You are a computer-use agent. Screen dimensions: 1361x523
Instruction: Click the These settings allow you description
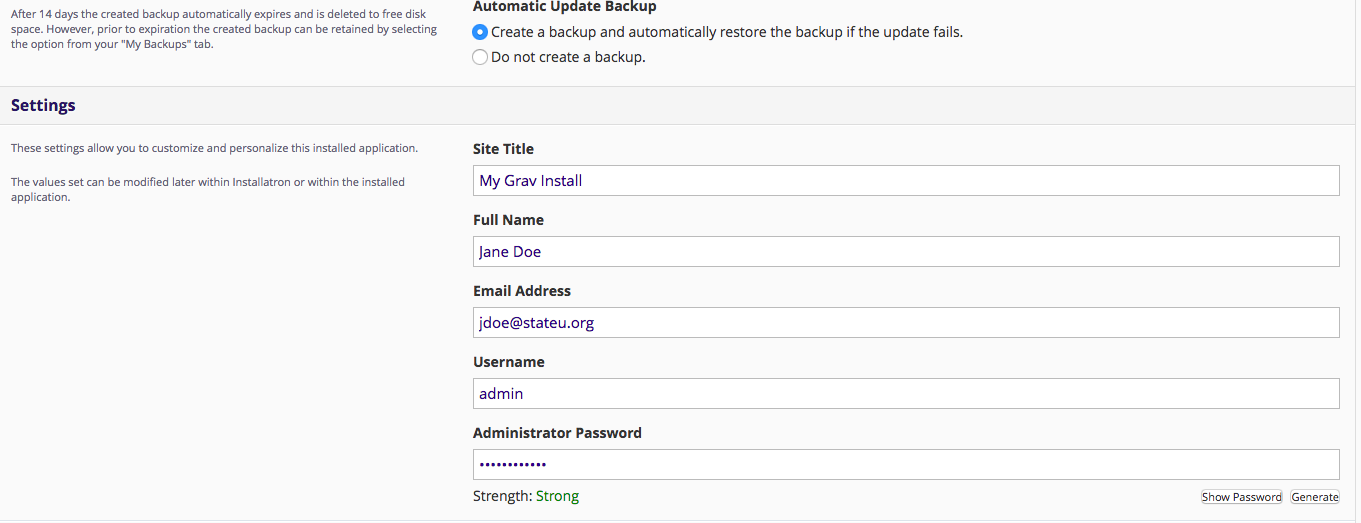pos(214,148)
